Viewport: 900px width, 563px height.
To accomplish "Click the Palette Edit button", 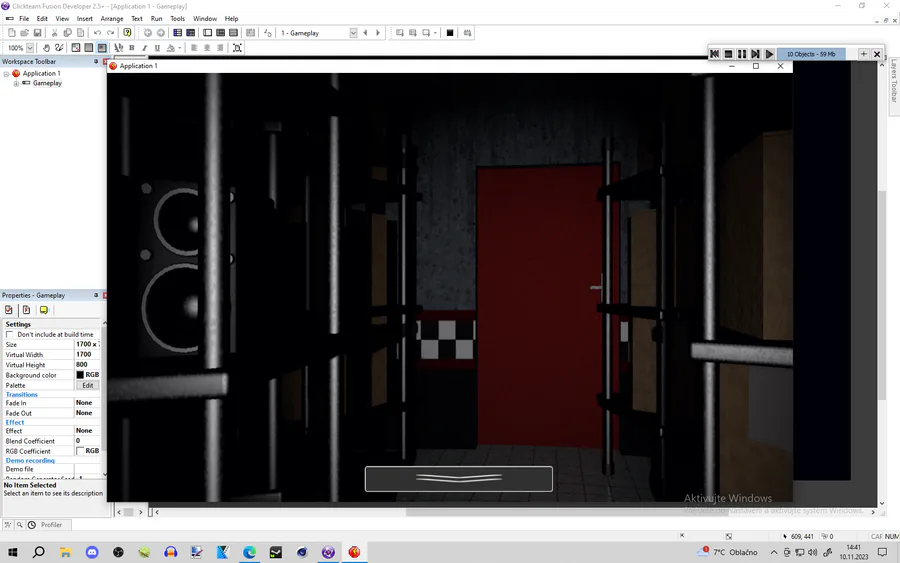I will coord(88,385).
